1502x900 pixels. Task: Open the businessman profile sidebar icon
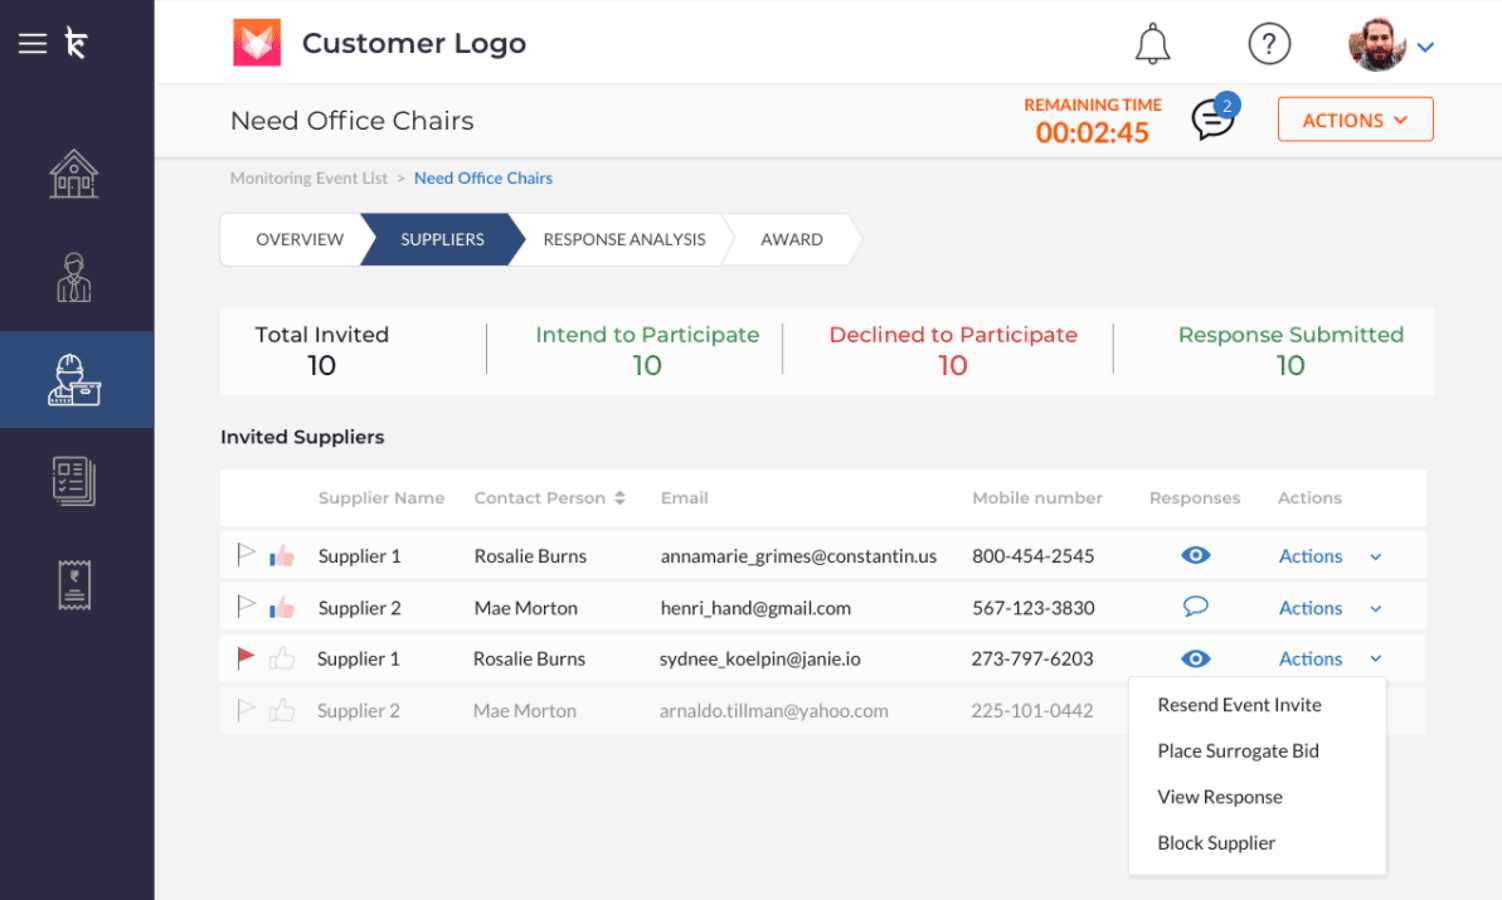pos(74,277)
